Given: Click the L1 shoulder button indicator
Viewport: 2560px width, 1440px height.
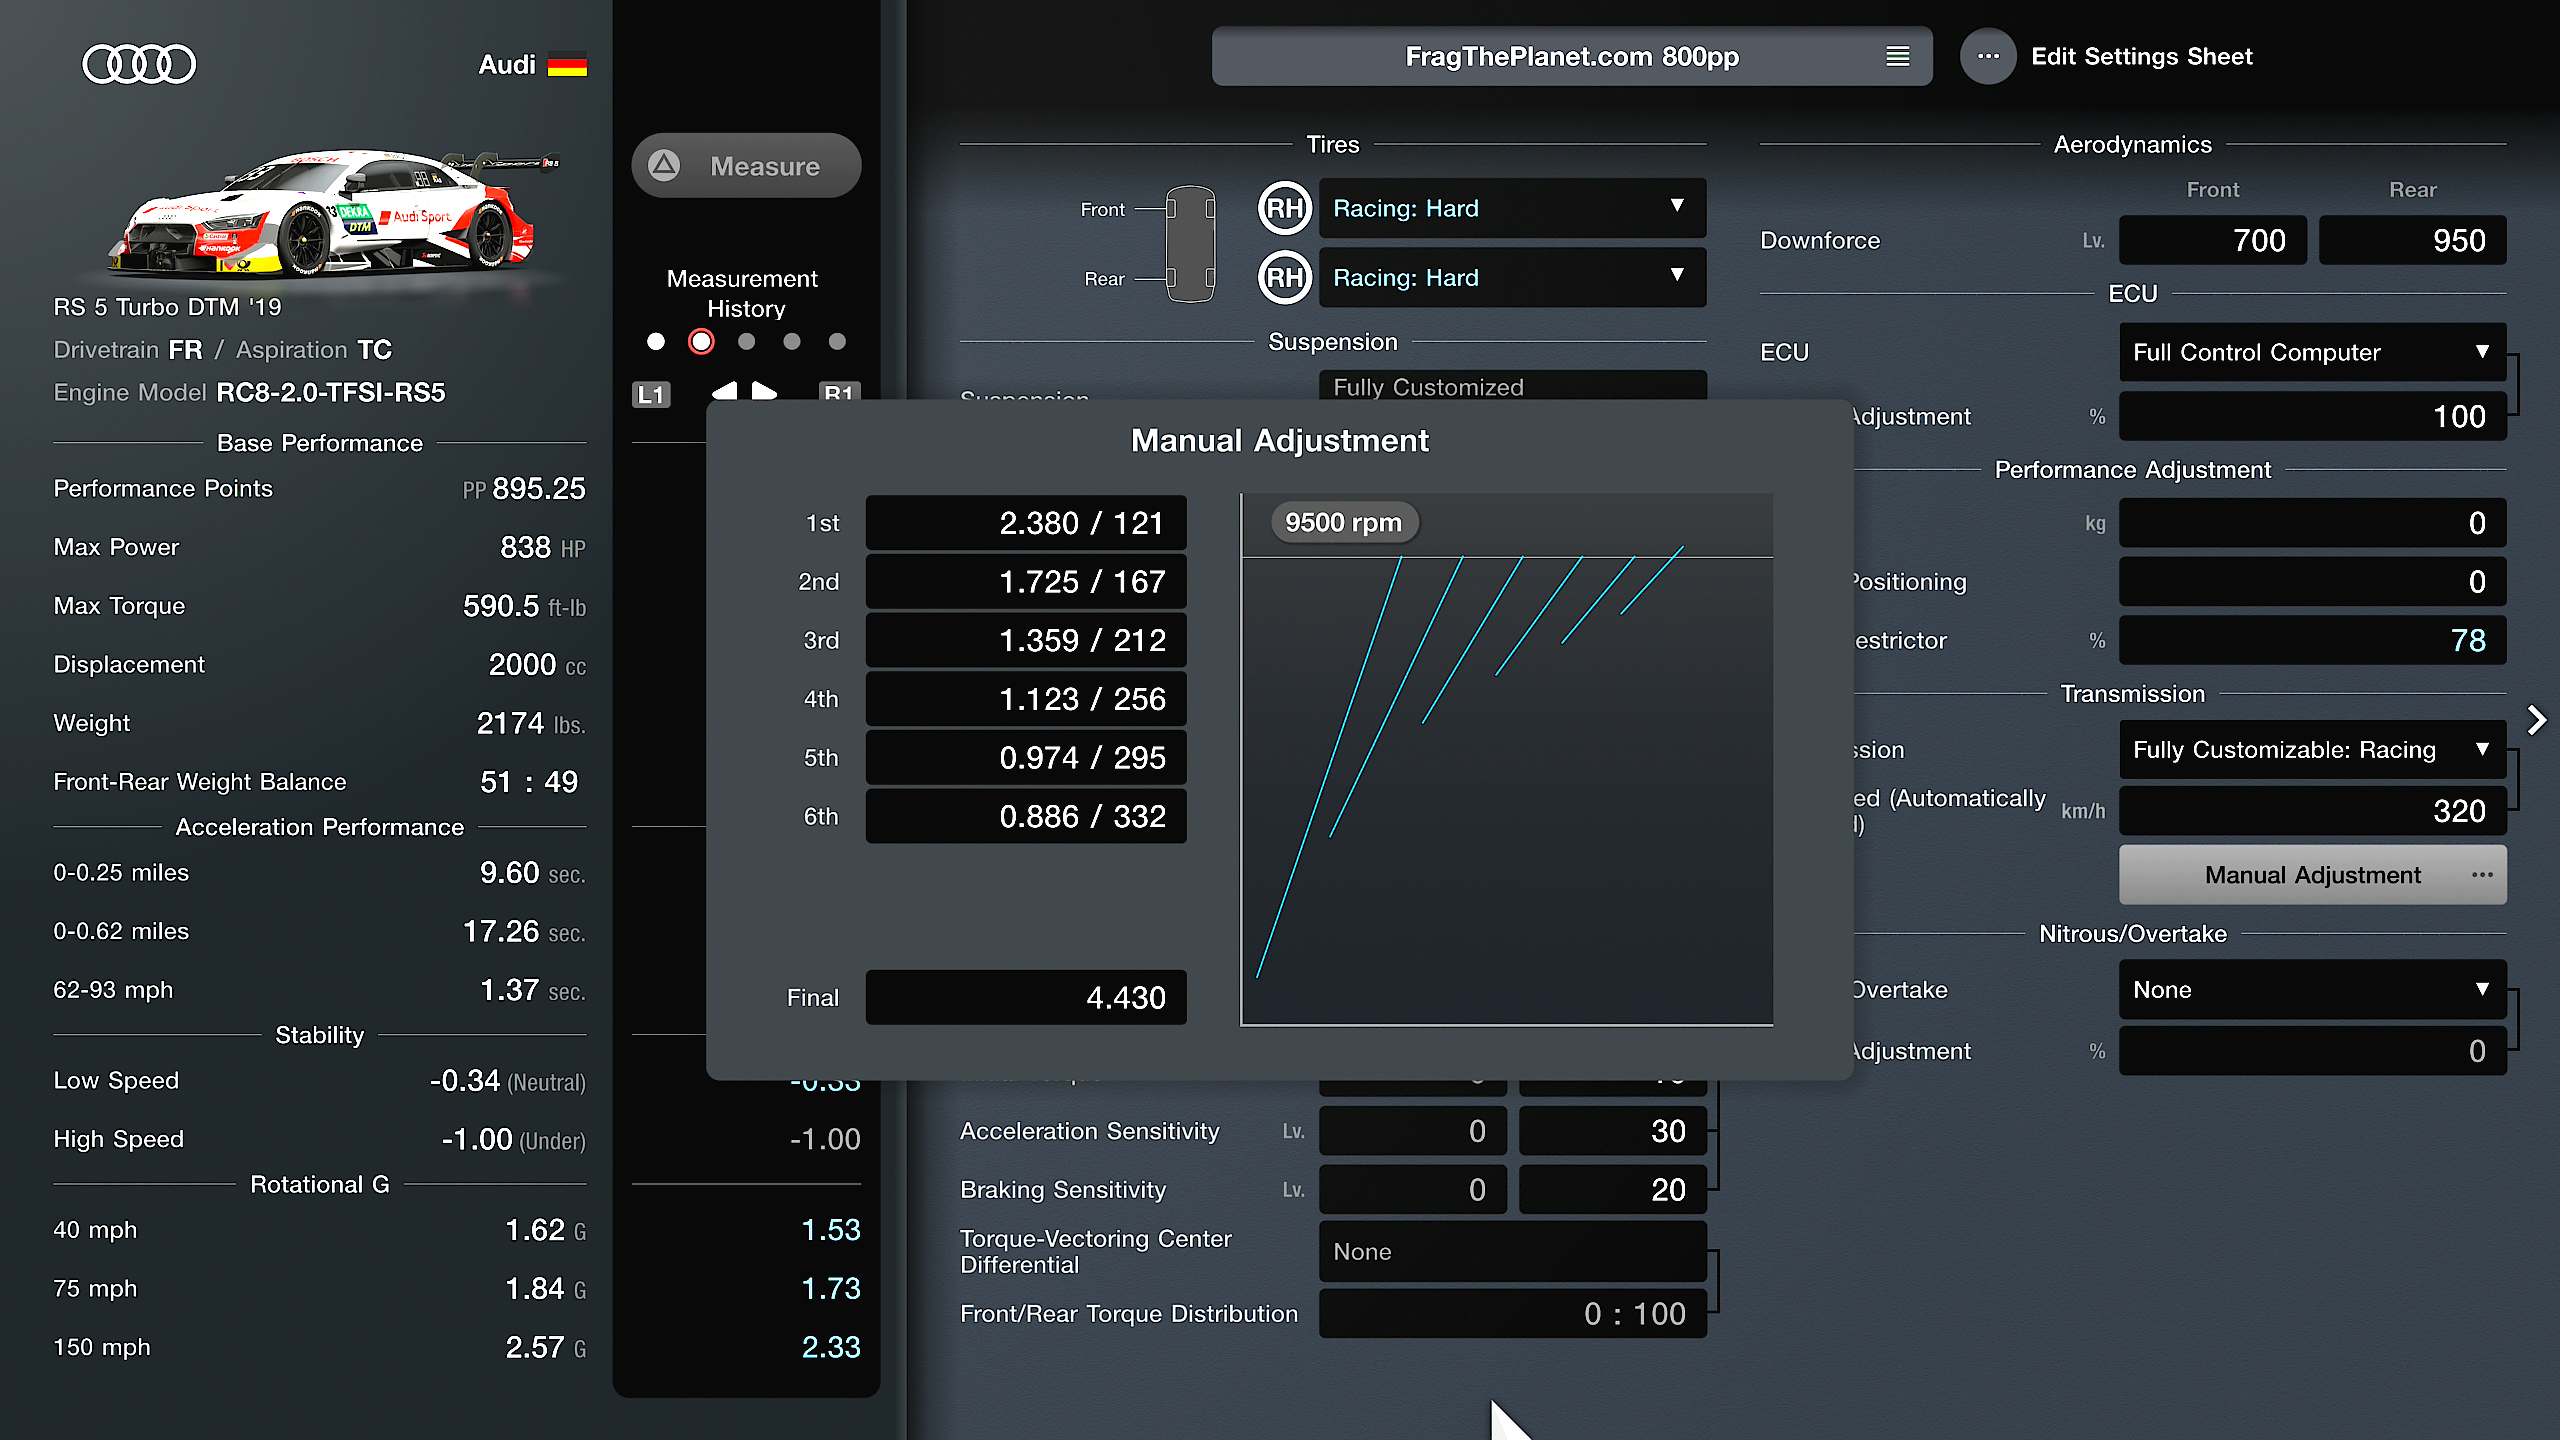Looking at the screenshot, I should (651, 394).
